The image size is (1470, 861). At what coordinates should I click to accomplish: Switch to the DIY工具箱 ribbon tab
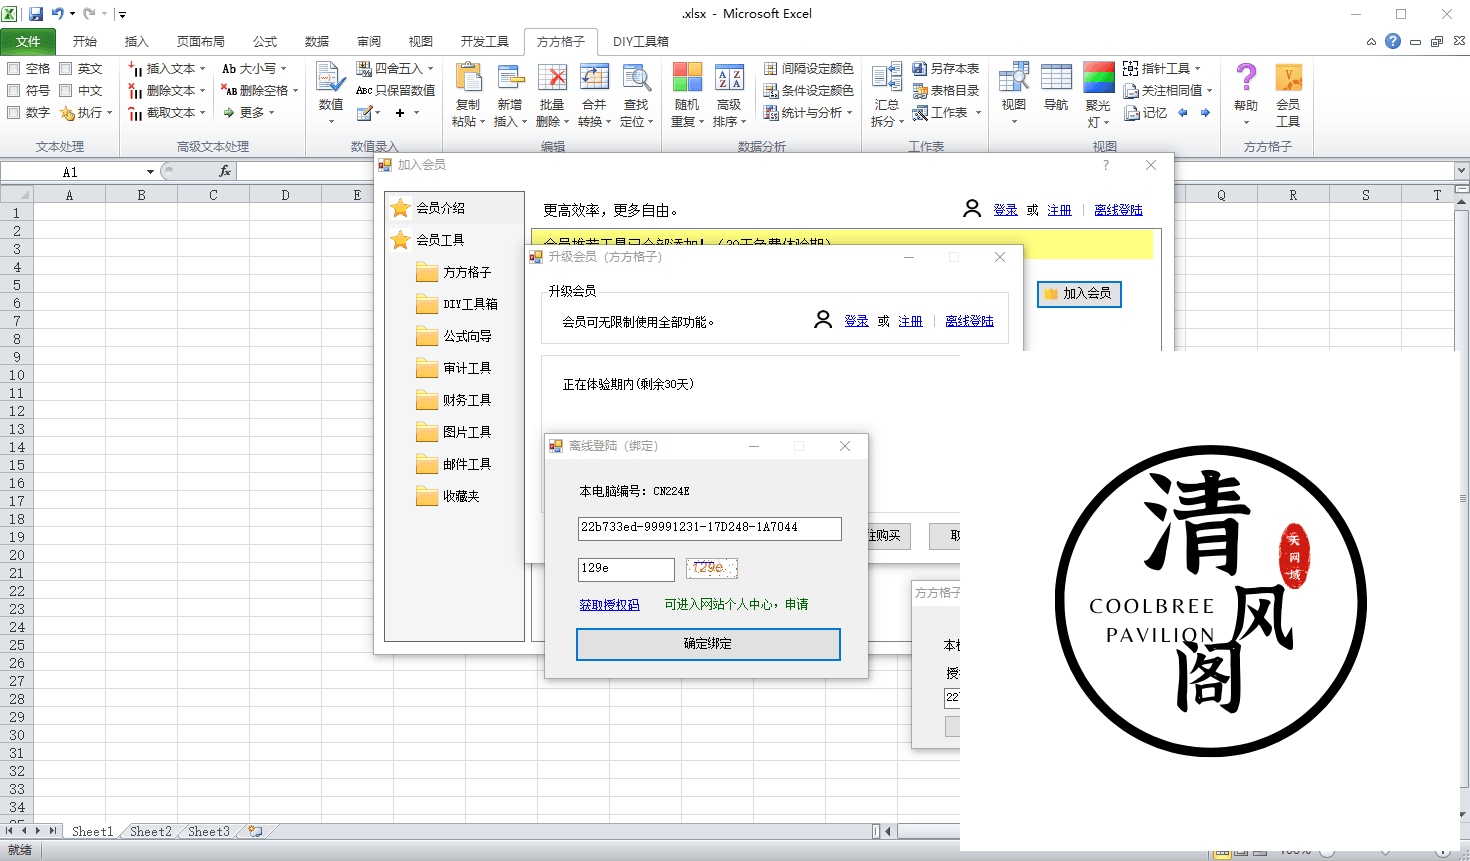(641, 41)
